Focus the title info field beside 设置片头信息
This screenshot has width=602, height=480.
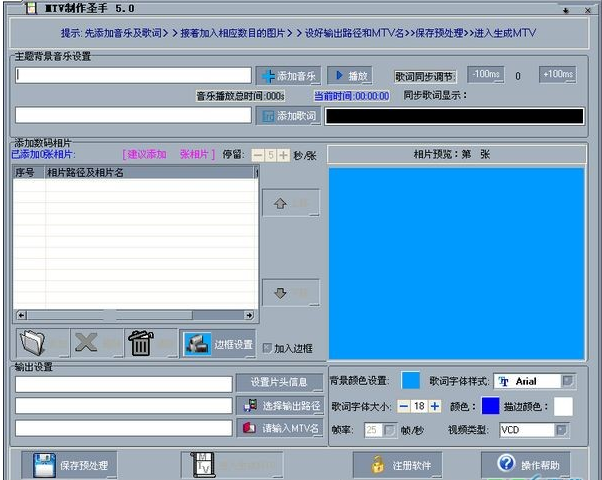pos(124,384)
